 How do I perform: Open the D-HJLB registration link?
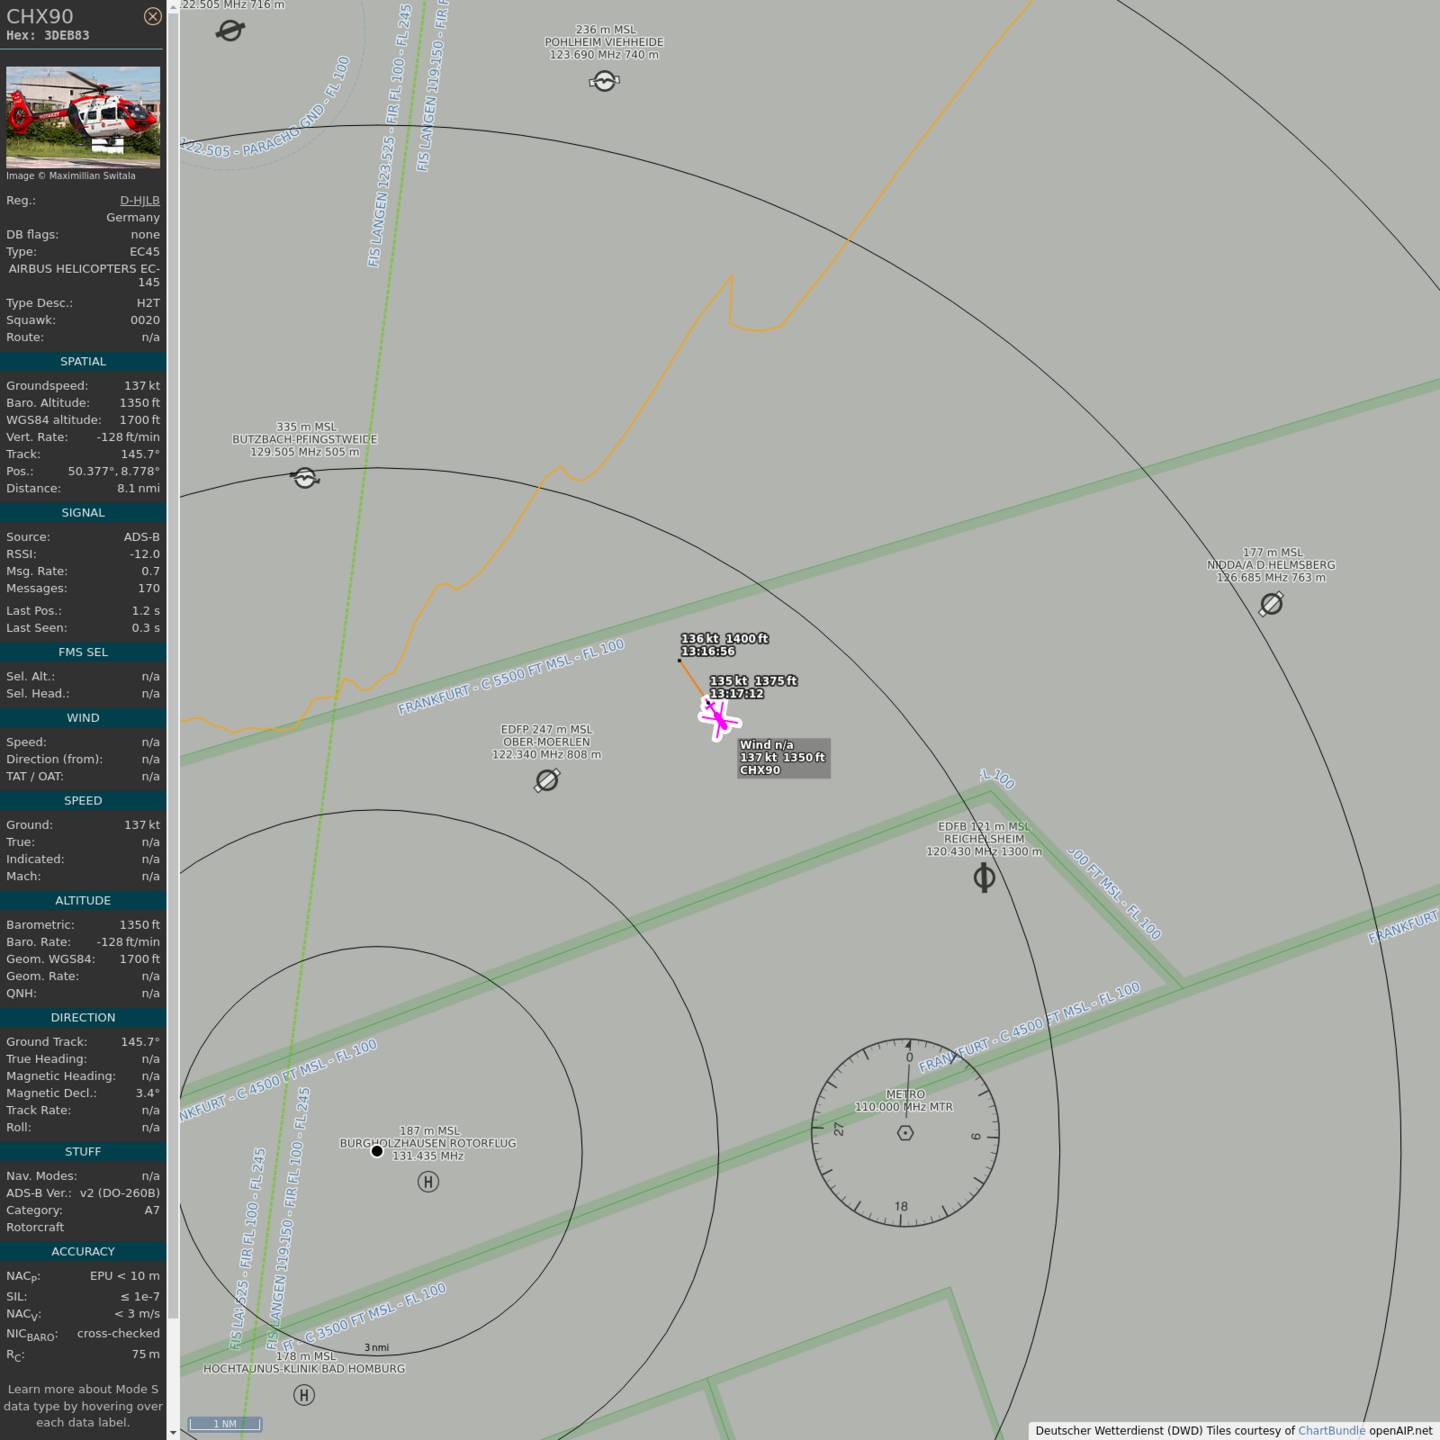point(139,200)
